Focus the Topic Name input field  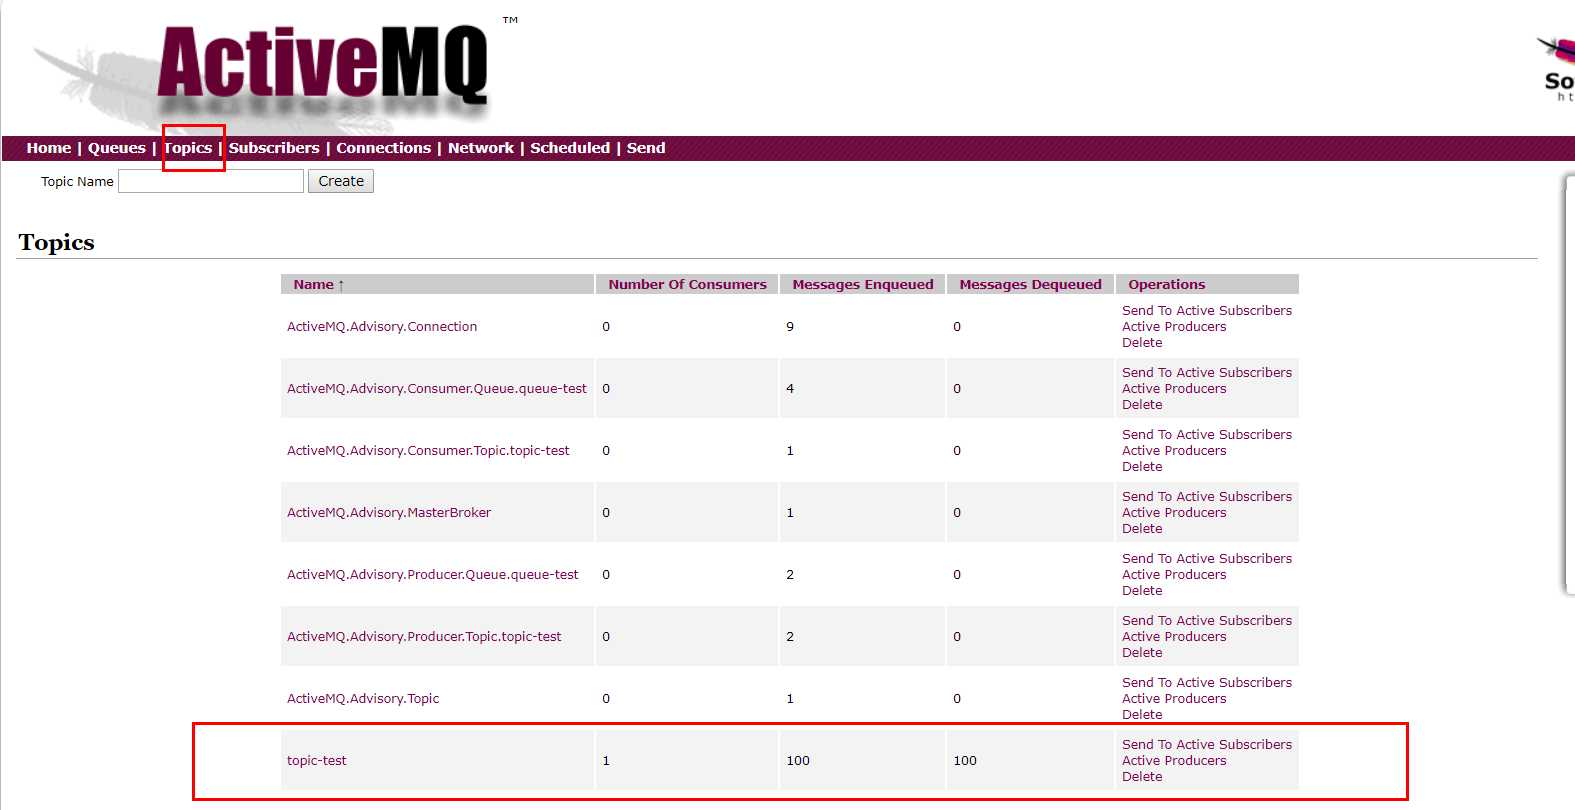point(211,181)
